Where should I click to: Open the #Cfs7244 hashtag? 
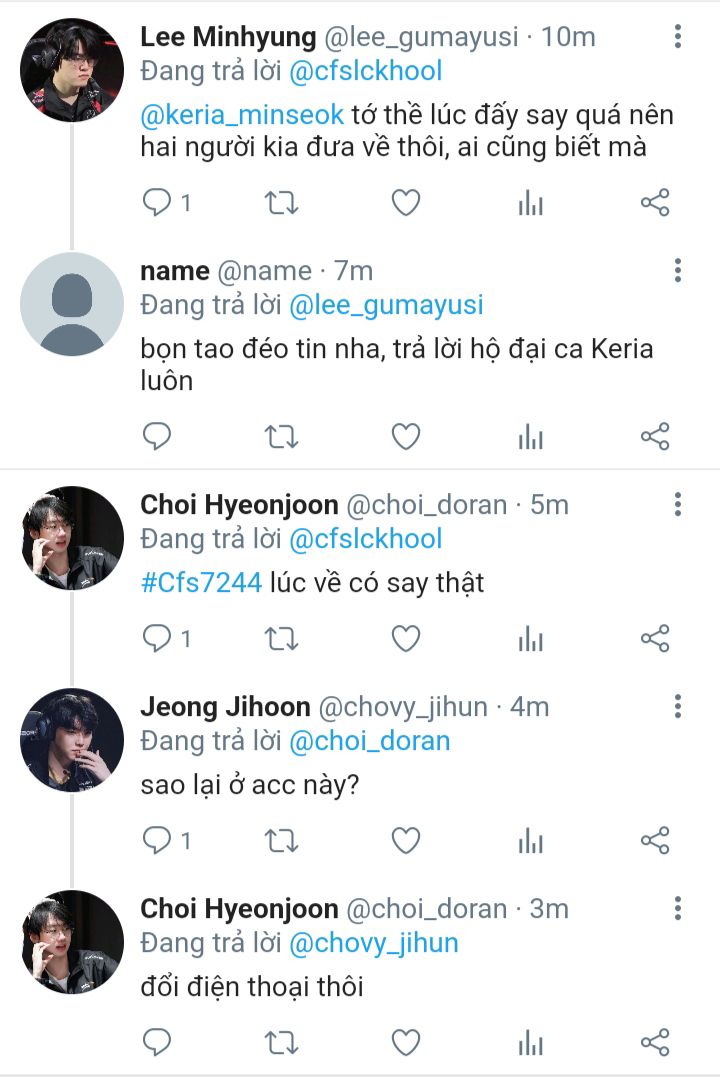tap(201, 582)
